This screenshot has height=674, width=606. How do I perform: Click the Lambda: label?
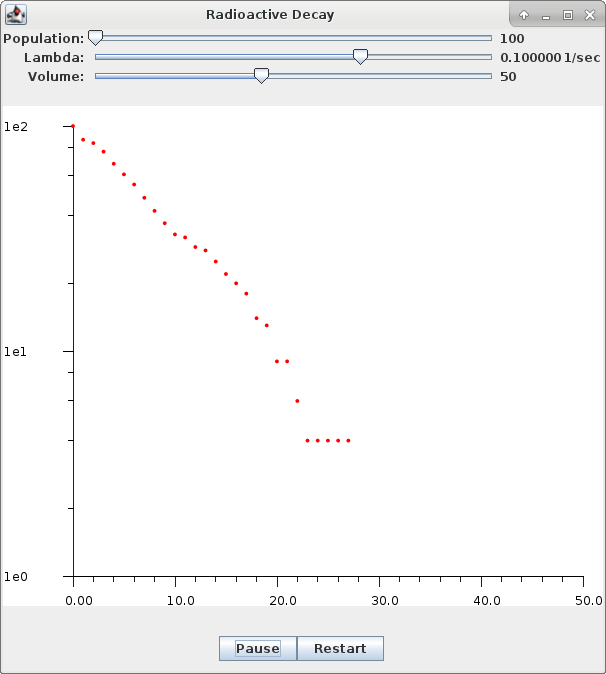pyautogui.click(x=54, y=58)
